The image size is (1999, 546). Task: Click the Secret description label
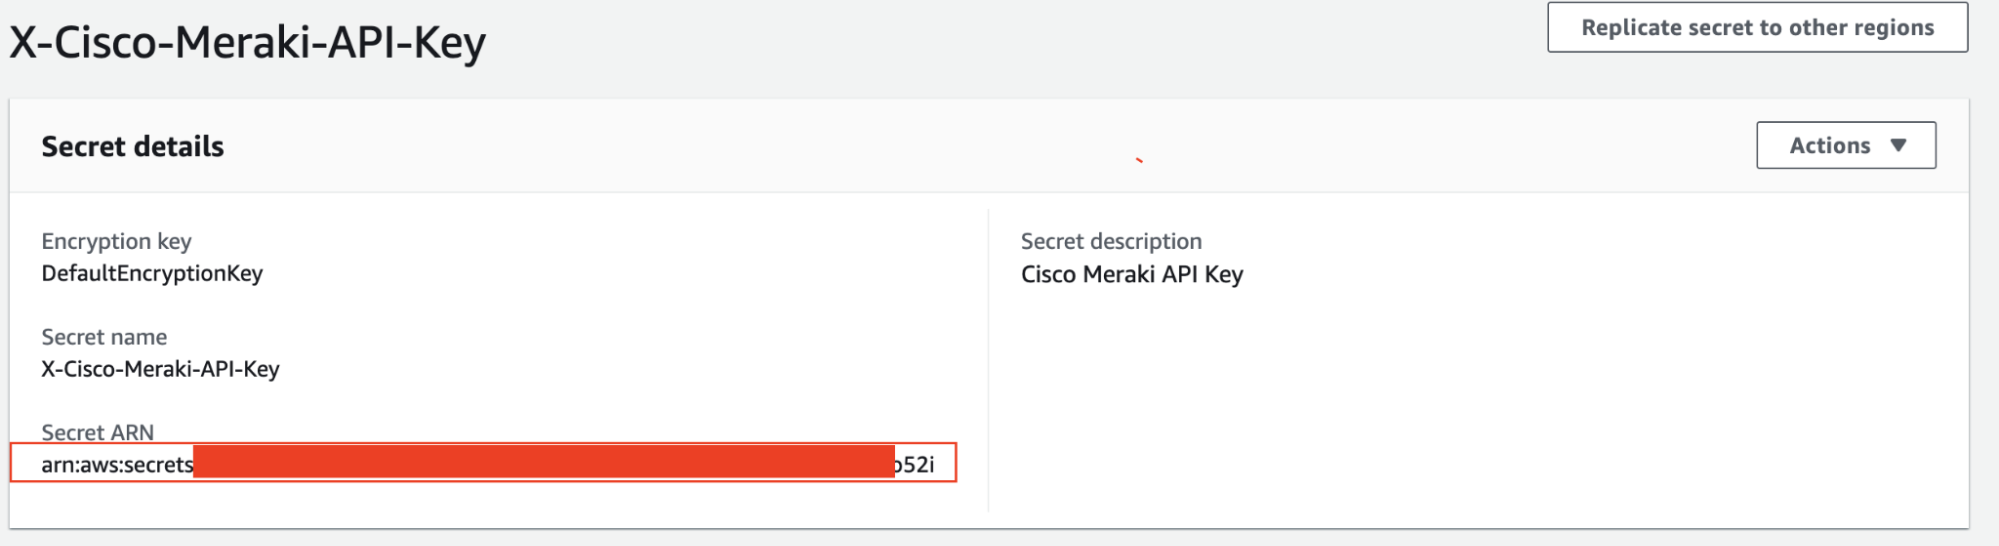click(x=1111, y=241)
